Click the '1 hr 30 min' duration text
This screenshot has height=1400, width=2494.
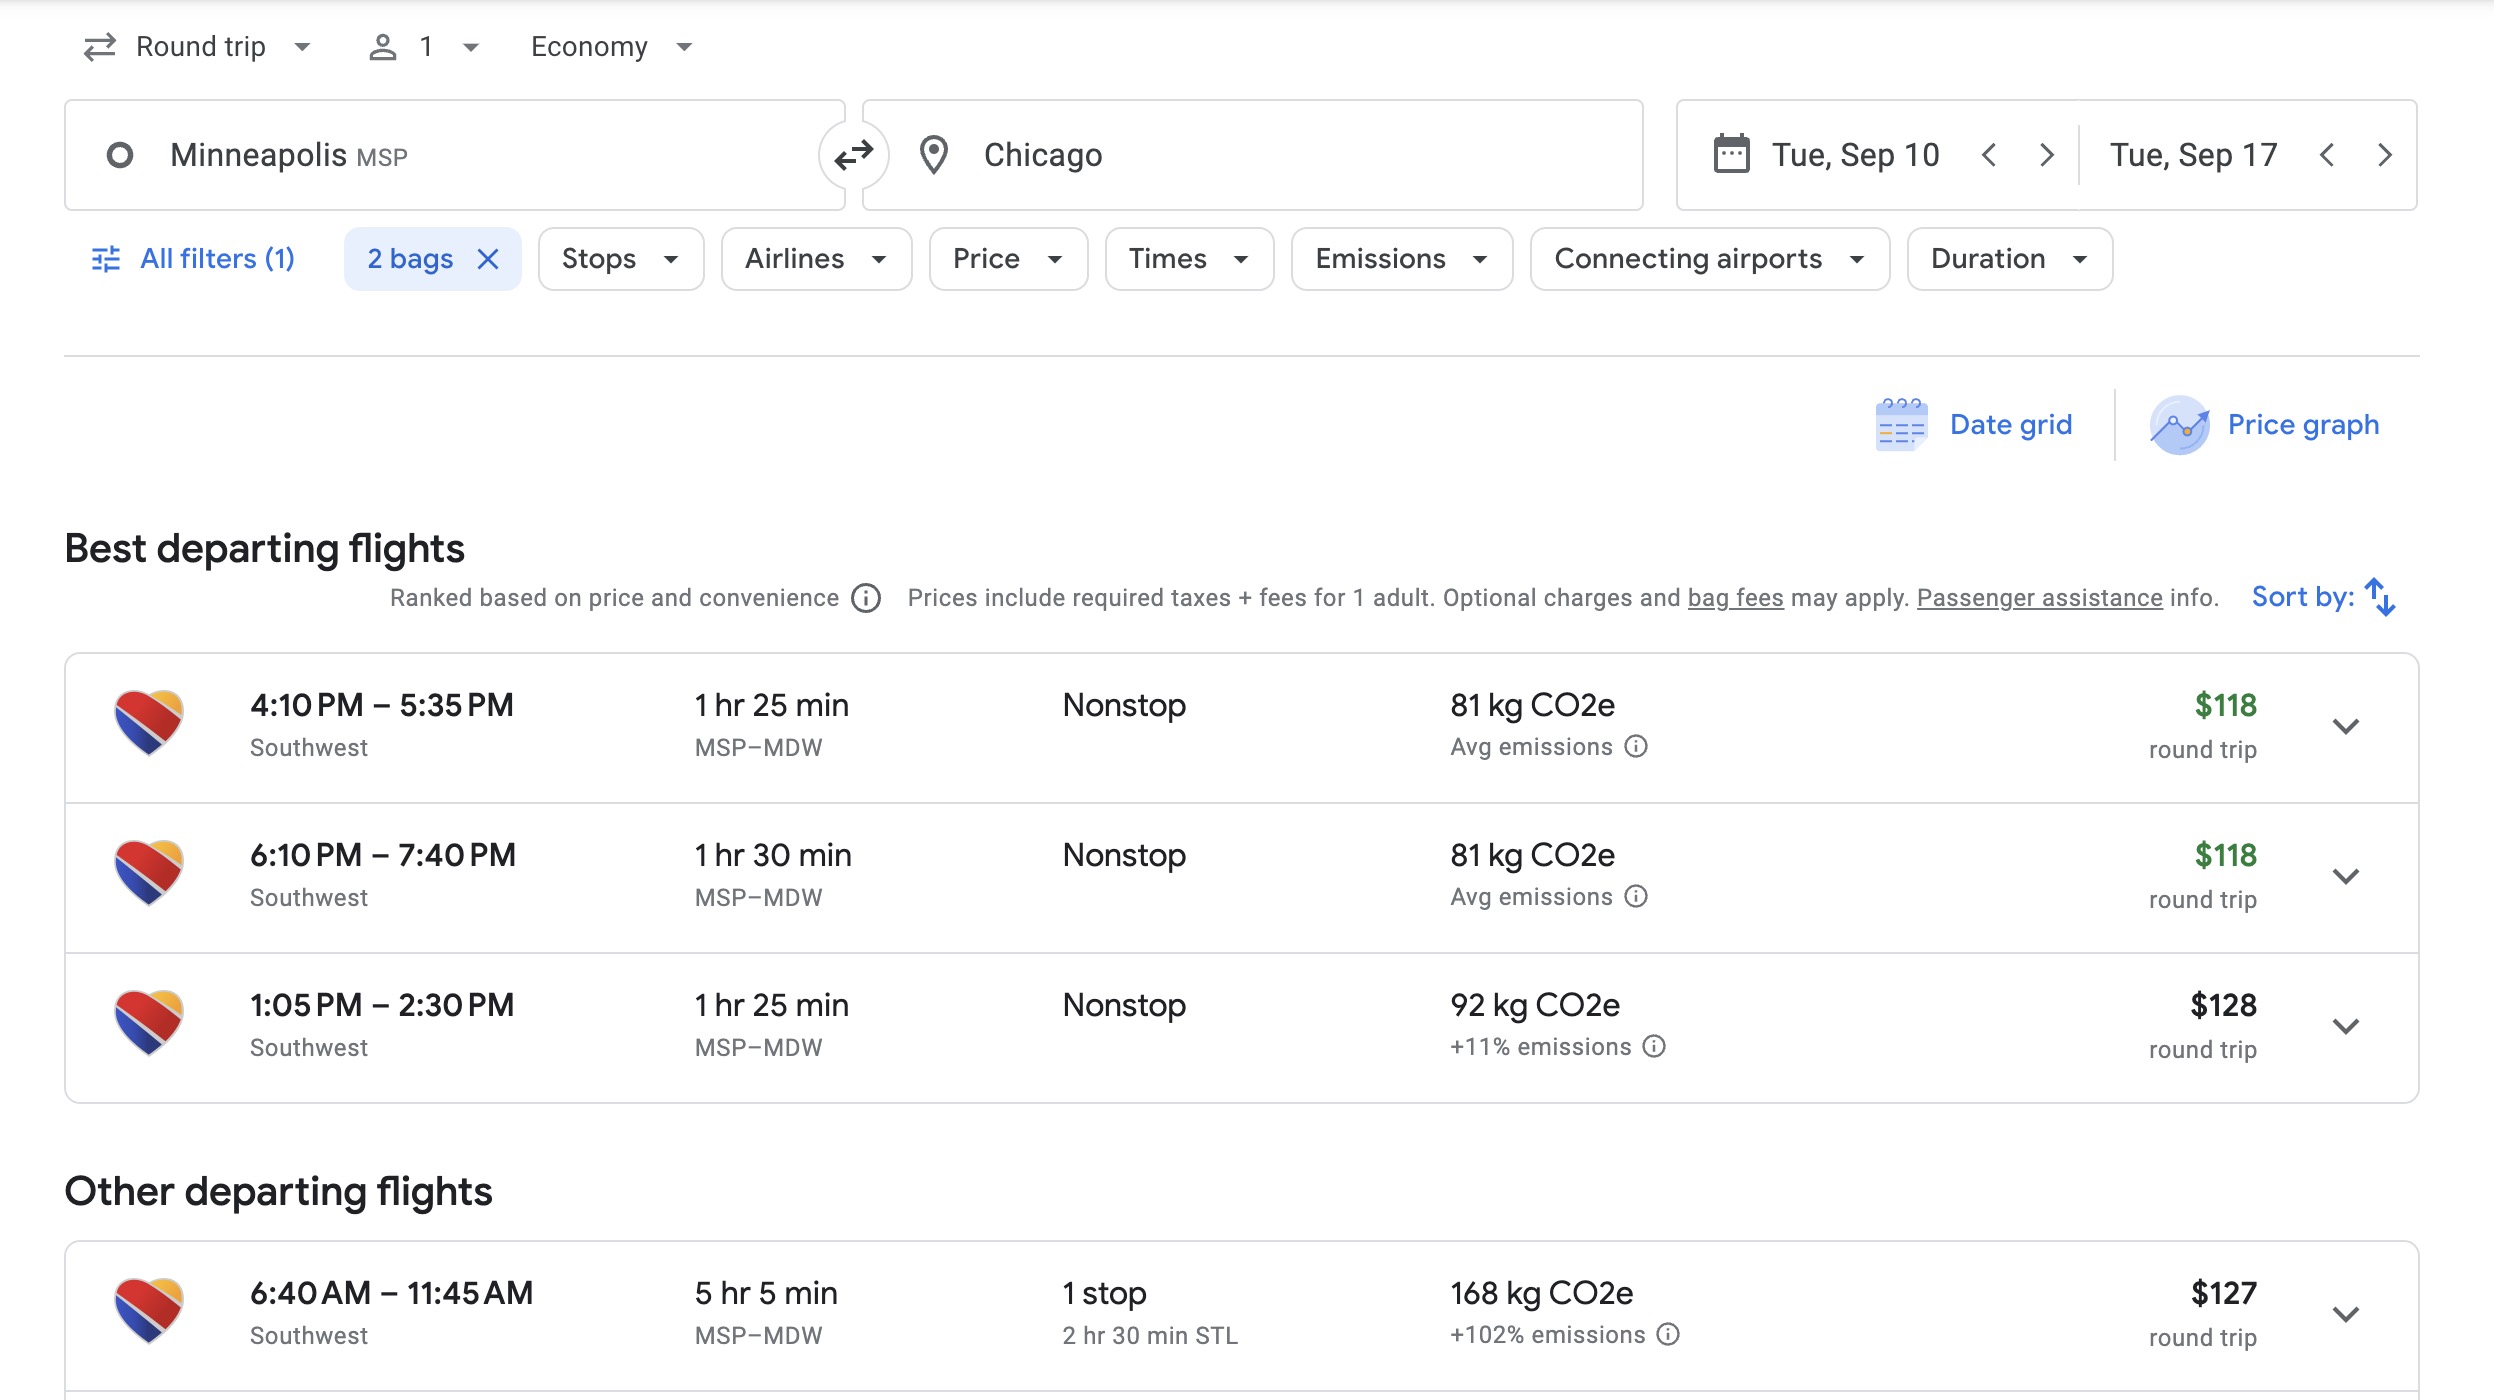point(773,855)
